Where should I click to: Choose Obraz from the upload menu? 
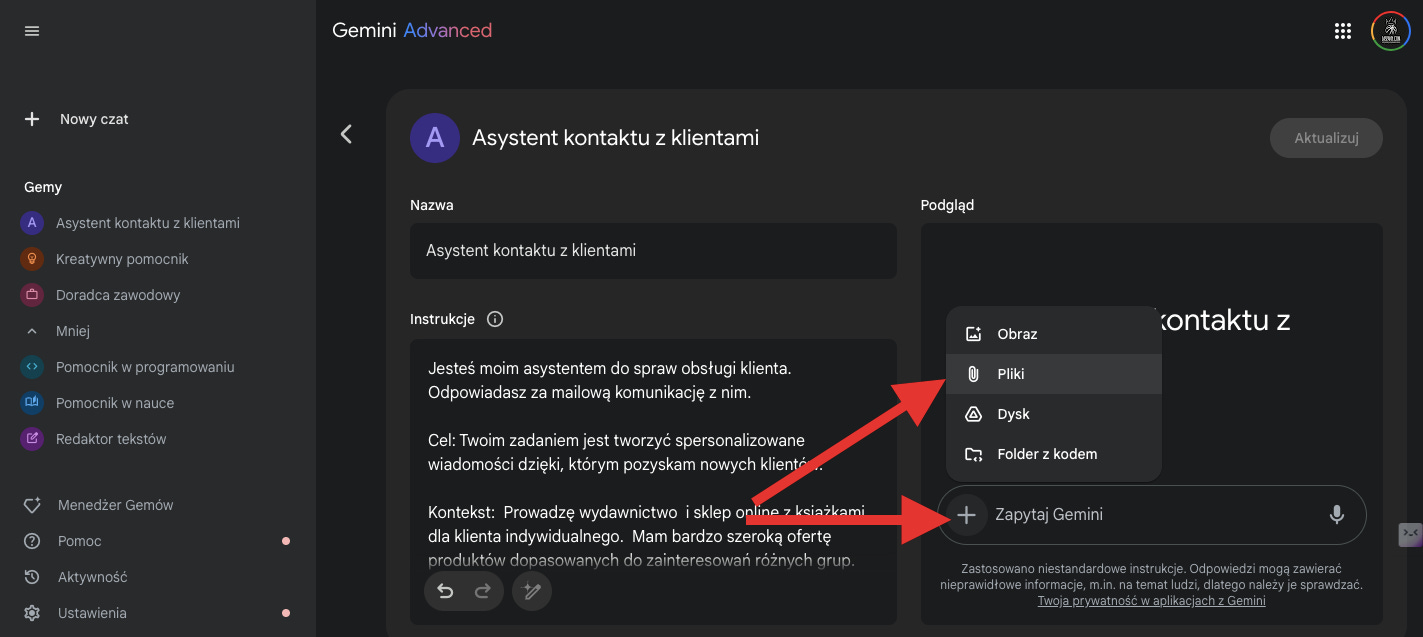pos(1054,334)
